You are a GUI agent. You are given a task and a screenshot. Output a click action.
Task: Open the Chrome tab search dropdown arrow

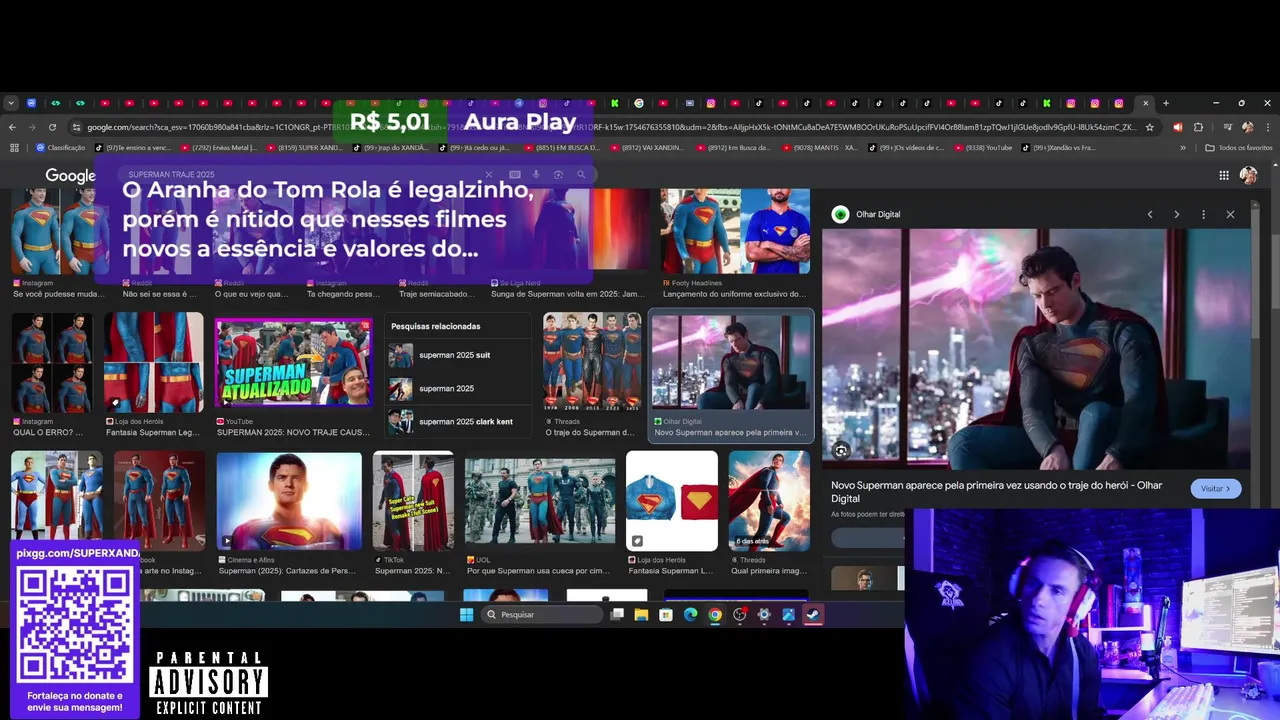point(10,103)
